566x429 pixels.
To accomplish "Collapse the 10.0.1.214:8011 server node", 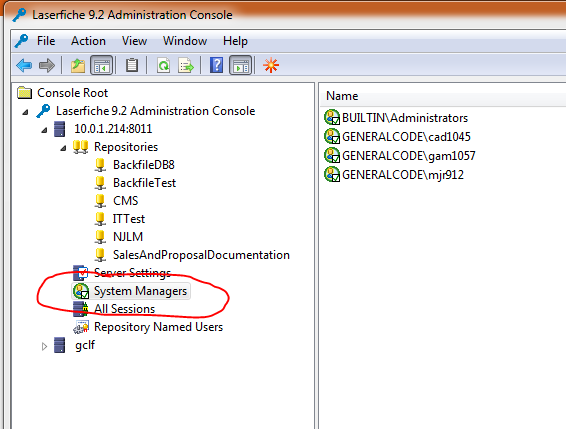I will [x=44, y=130].
